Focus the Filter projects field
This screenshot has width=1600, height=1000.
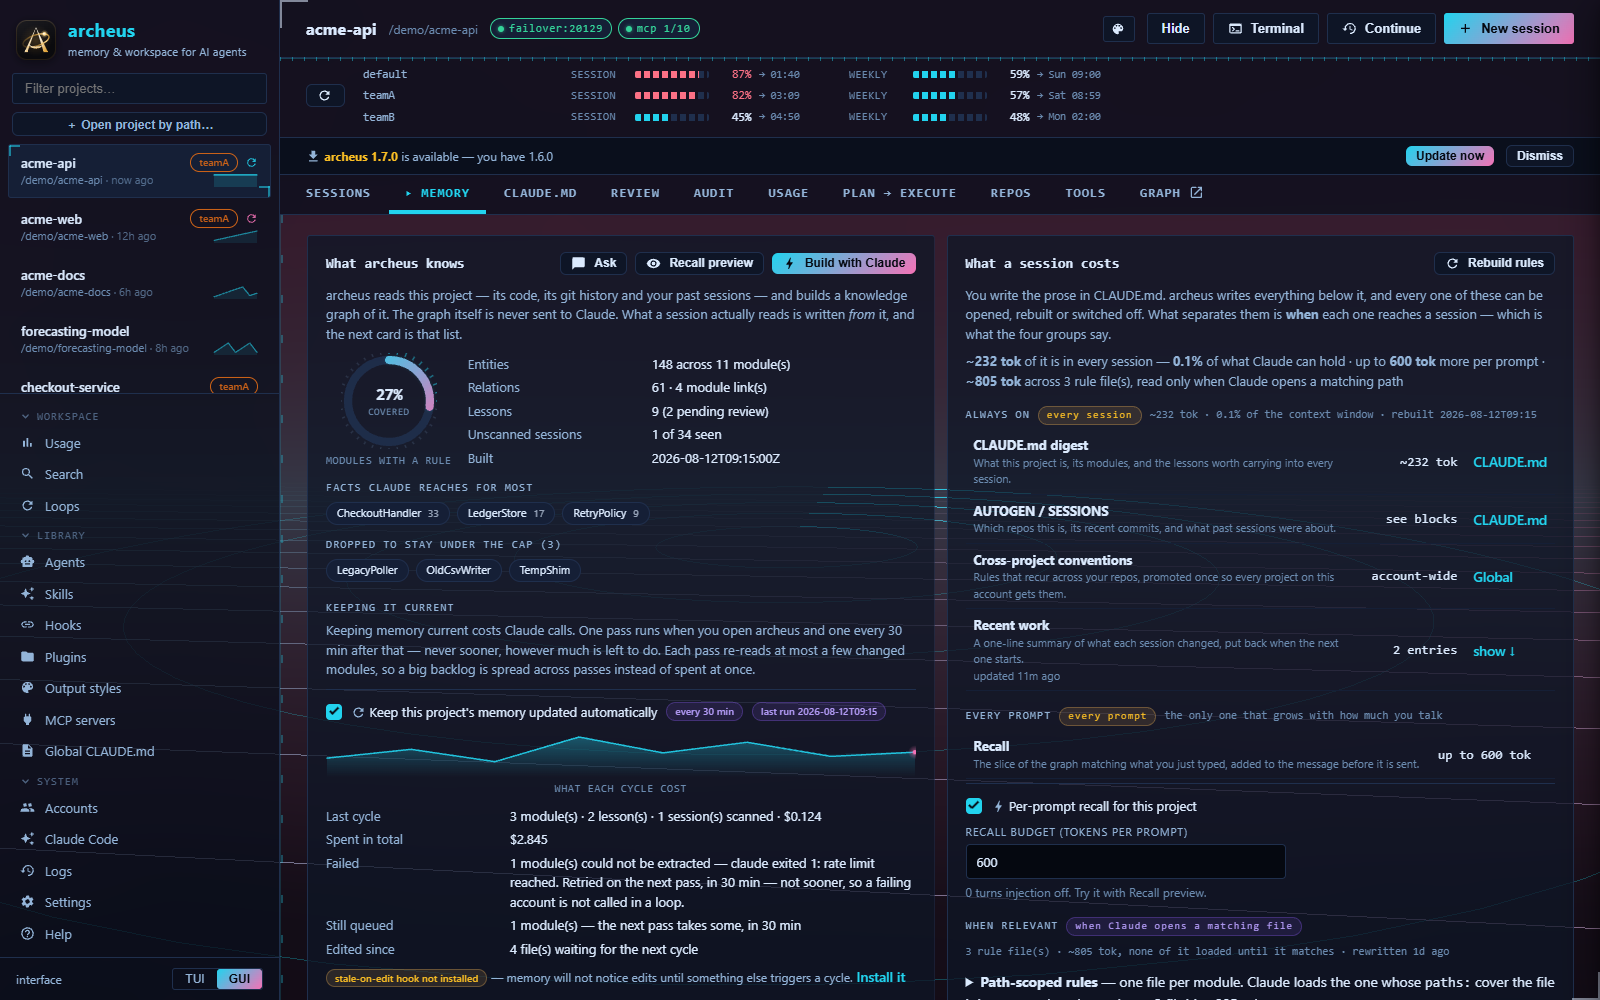point(139,88)
